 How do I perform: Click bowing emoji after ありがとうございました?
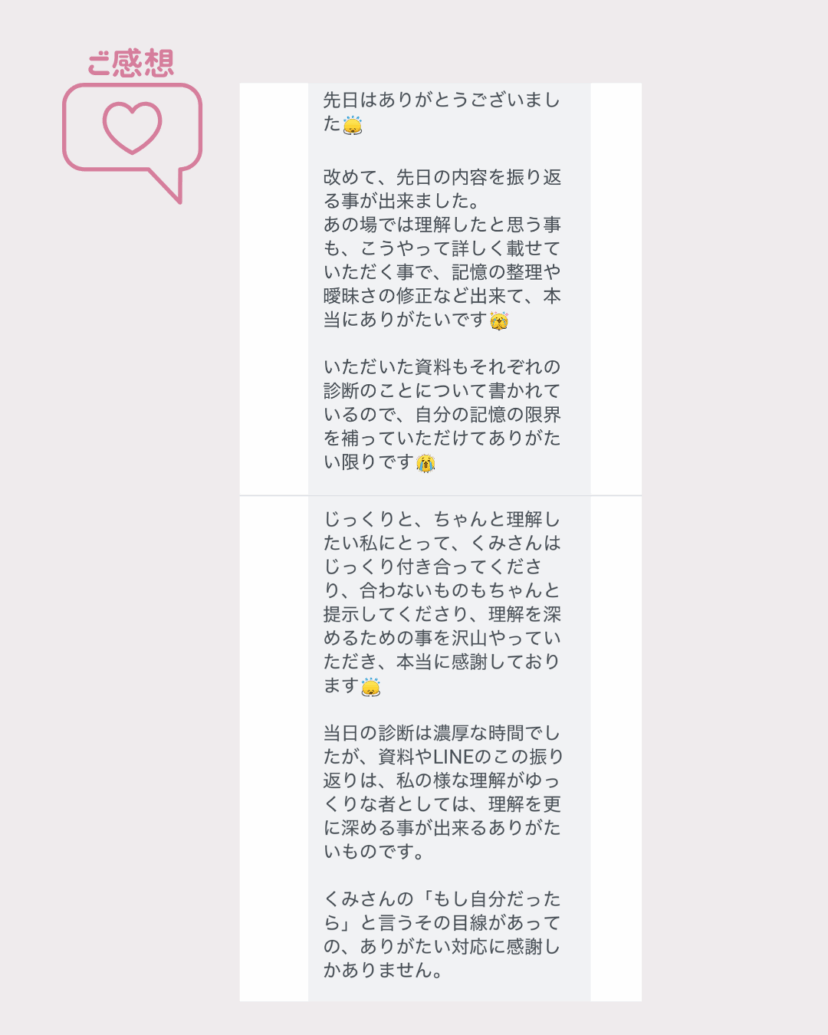353,125
